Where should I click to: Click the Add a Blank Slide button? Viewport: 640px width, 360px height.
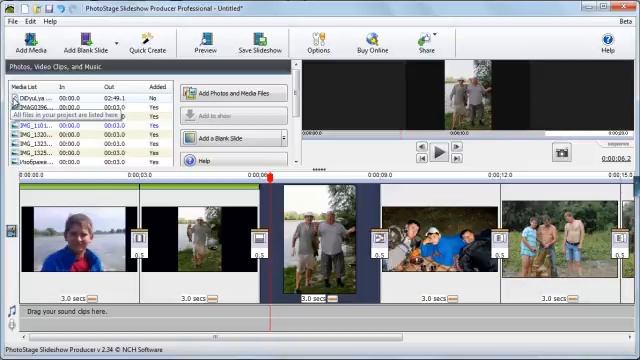[x=231, y=138]
